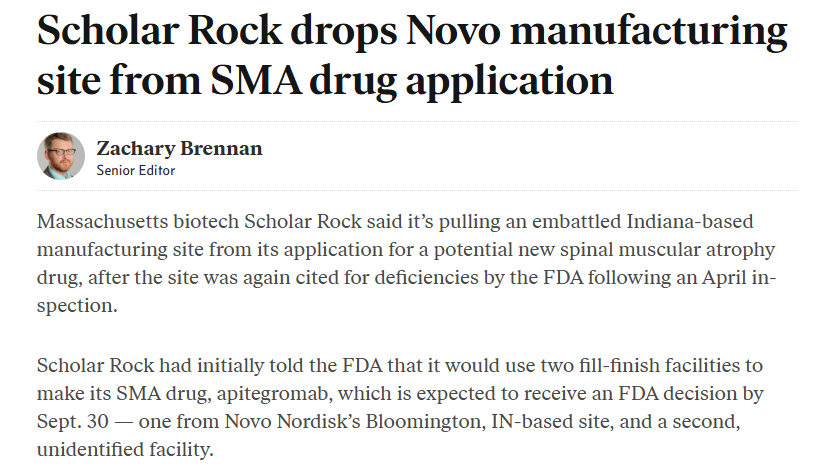Click the word "spection." ending the first paragraph
This screenshot has width=822, height=470.
(x=77, y=306)
